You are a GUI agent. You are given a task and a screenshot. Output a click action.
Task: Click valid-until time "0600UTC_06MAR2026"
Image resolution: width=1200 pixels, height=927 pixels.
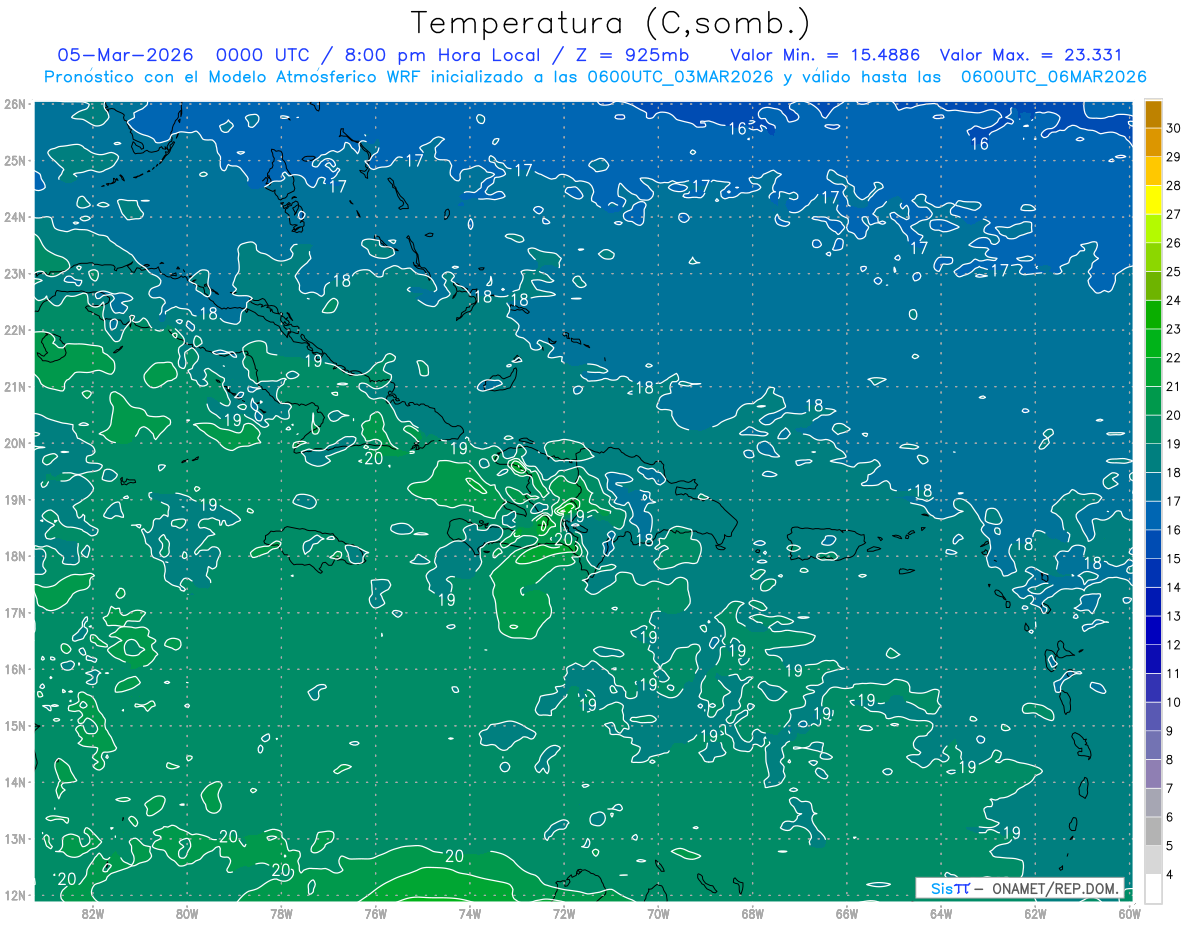(1053, 76)
